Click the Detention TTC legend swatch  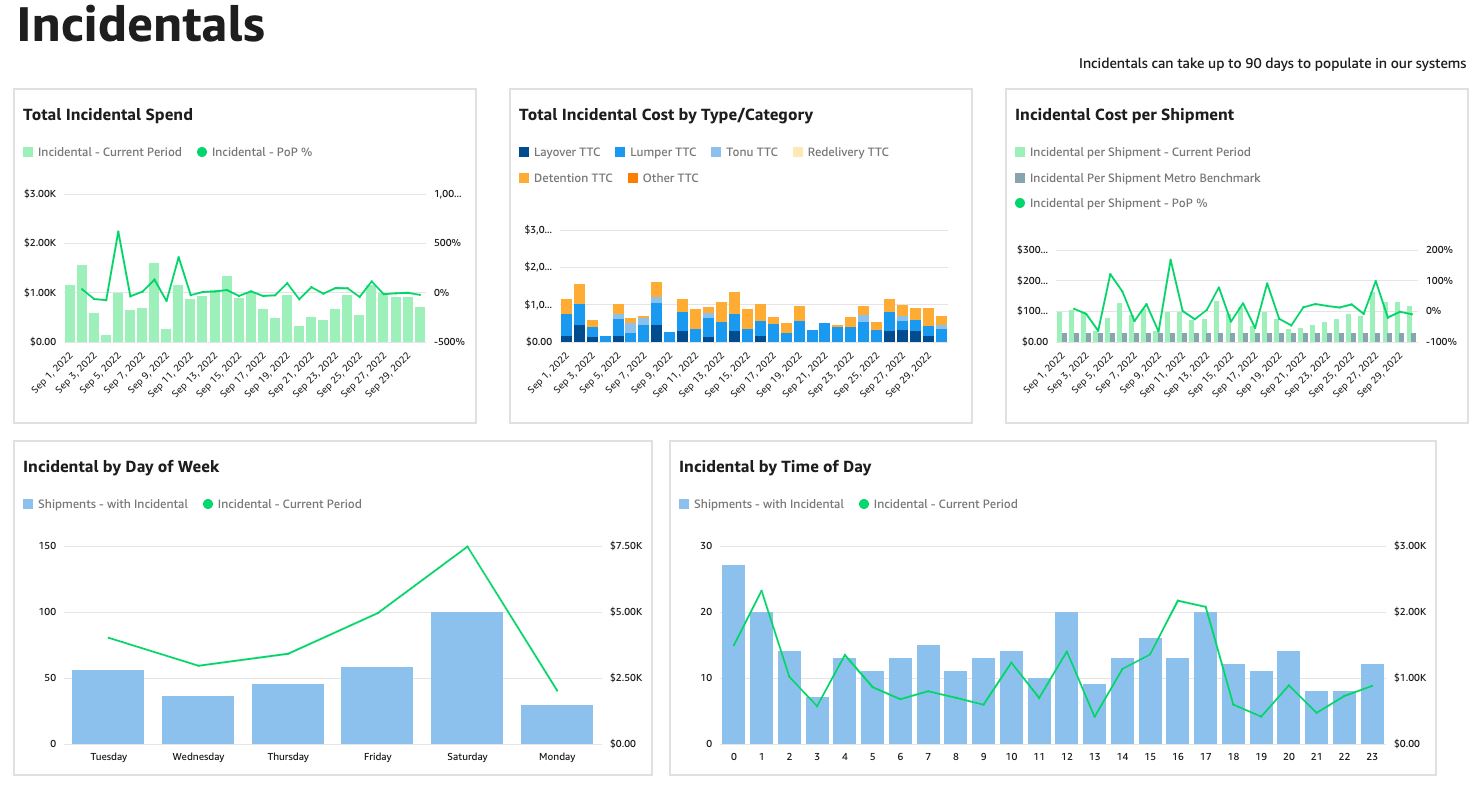pos(524,178)
